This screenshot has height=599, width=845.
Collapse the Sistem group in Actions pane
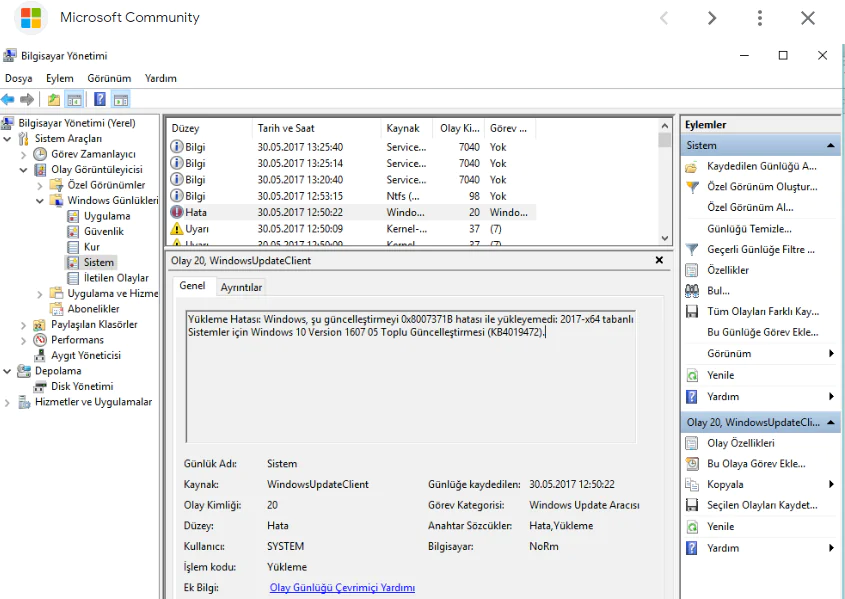[828, 145]
